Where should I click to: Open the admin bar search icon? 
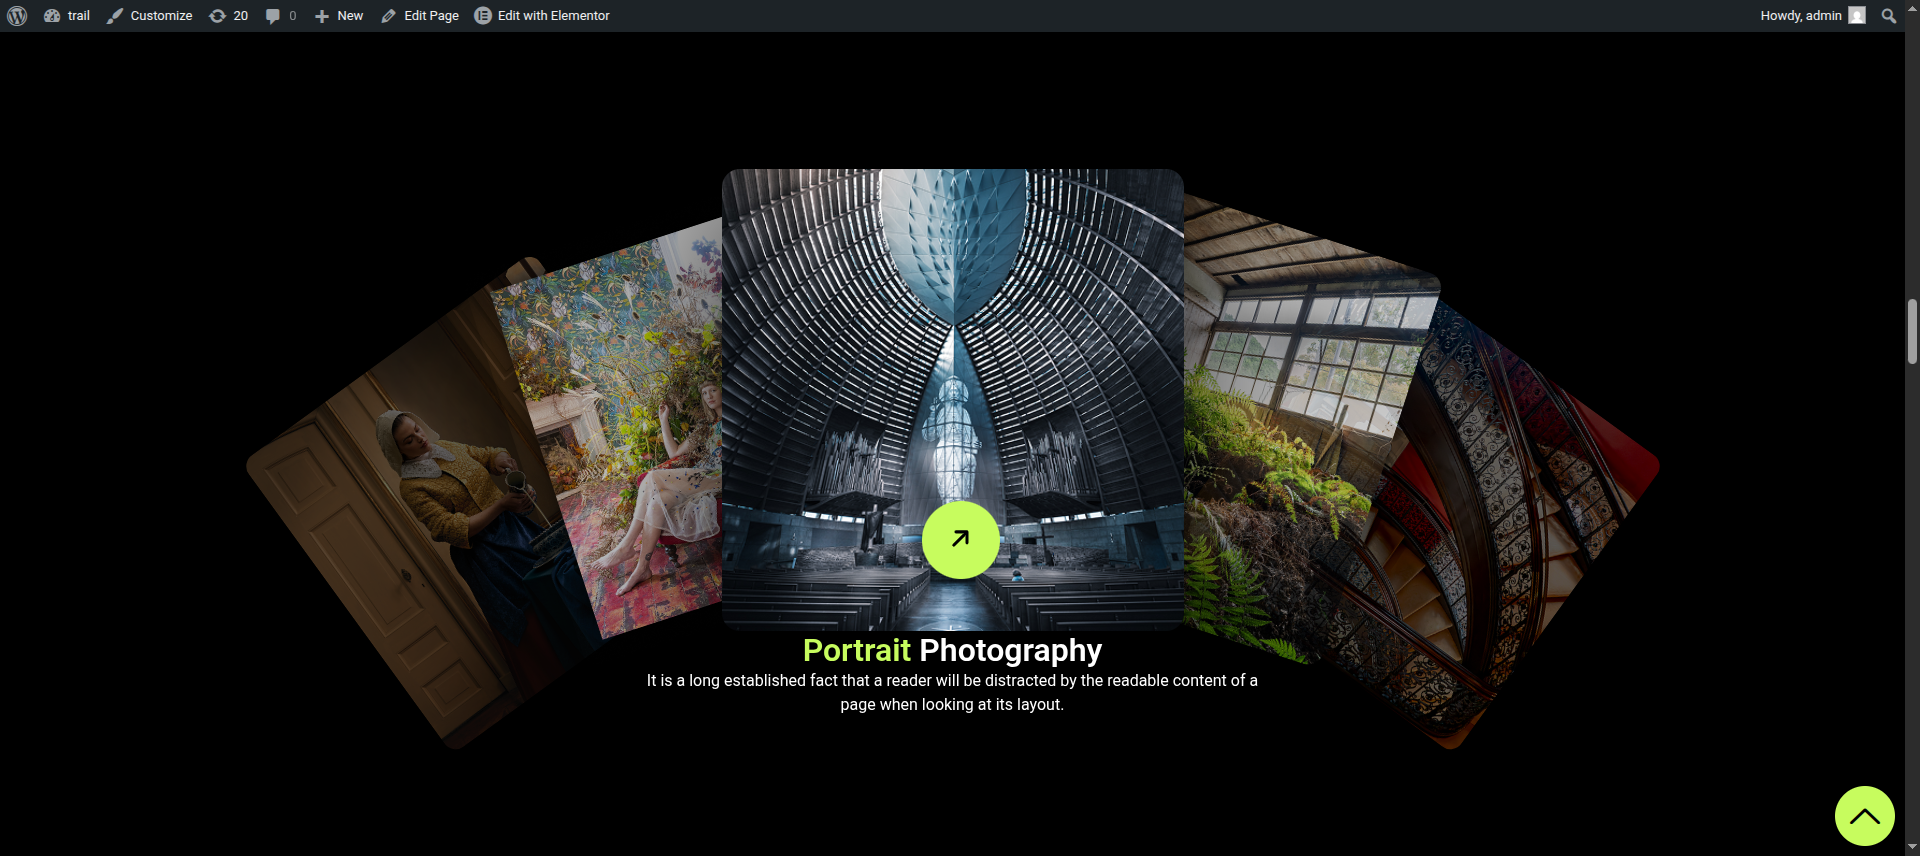pos(1888,16)
